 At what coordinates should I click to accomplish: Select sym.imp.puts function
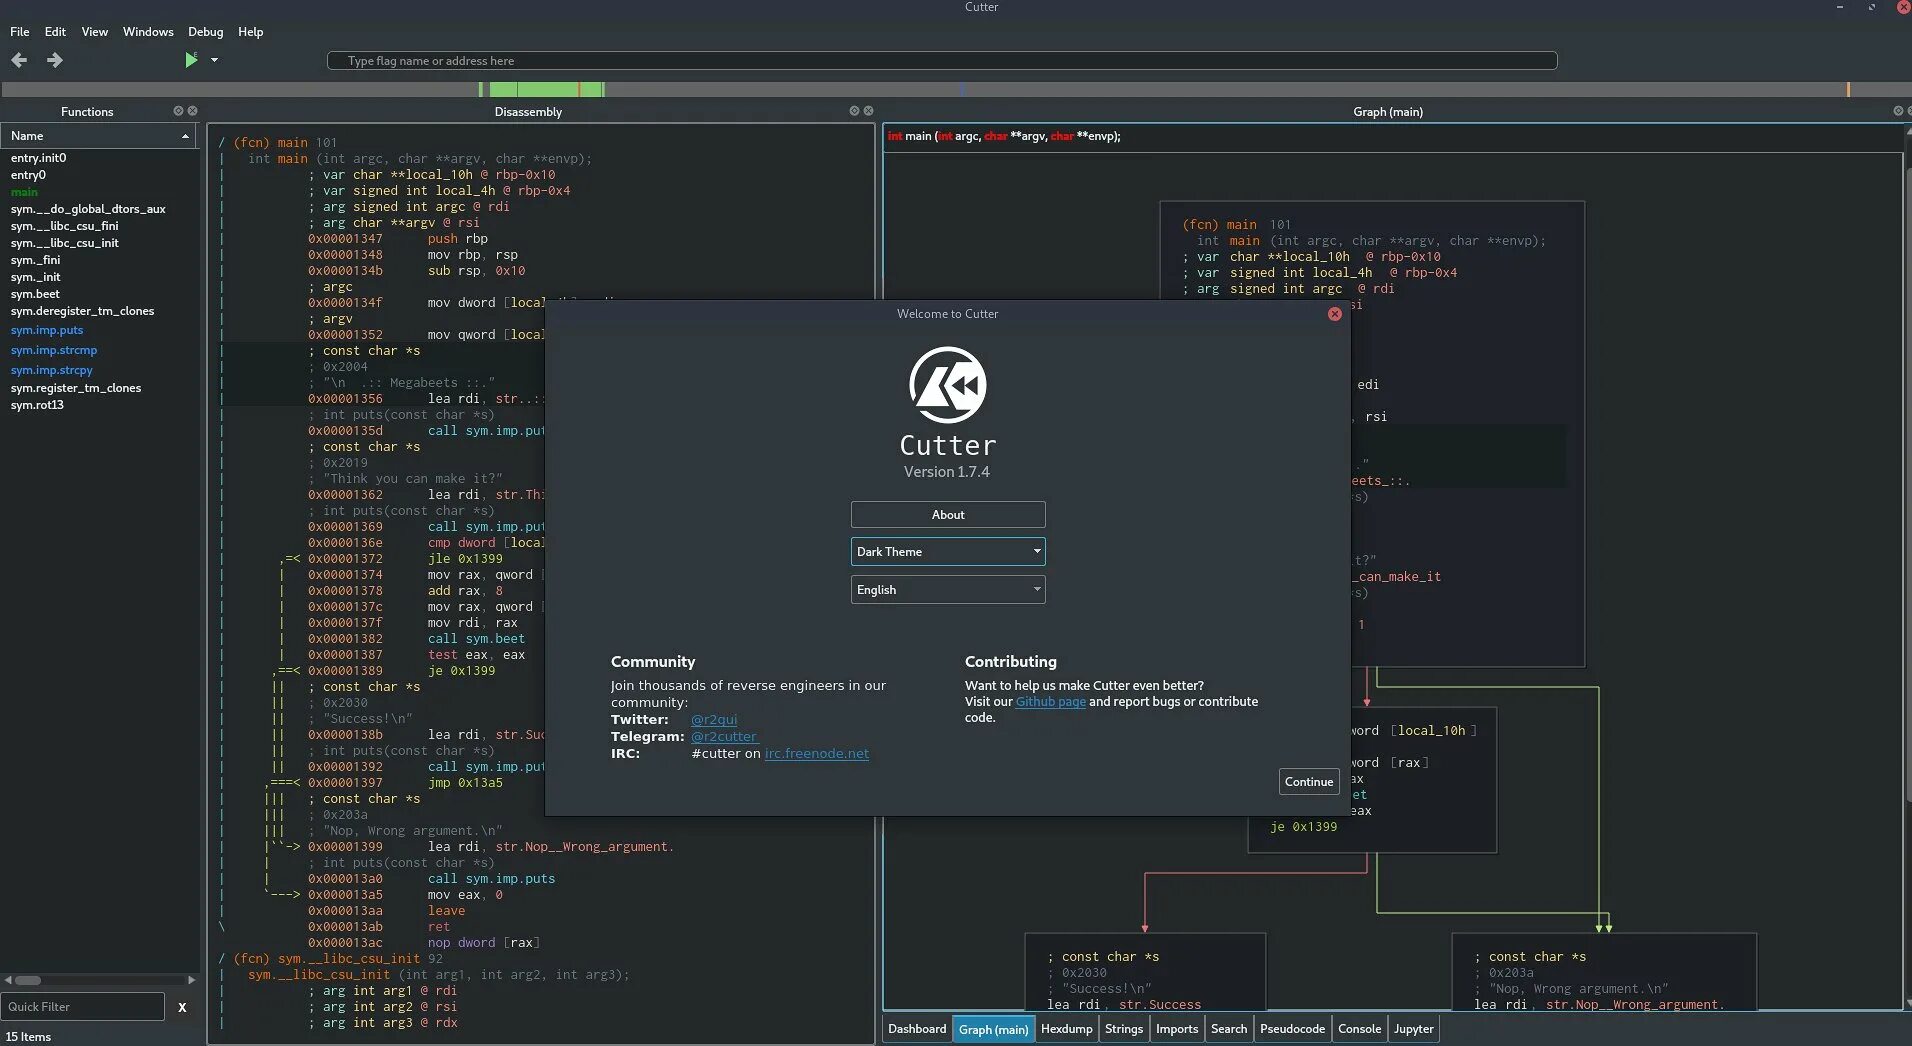[x=47, y=330]
